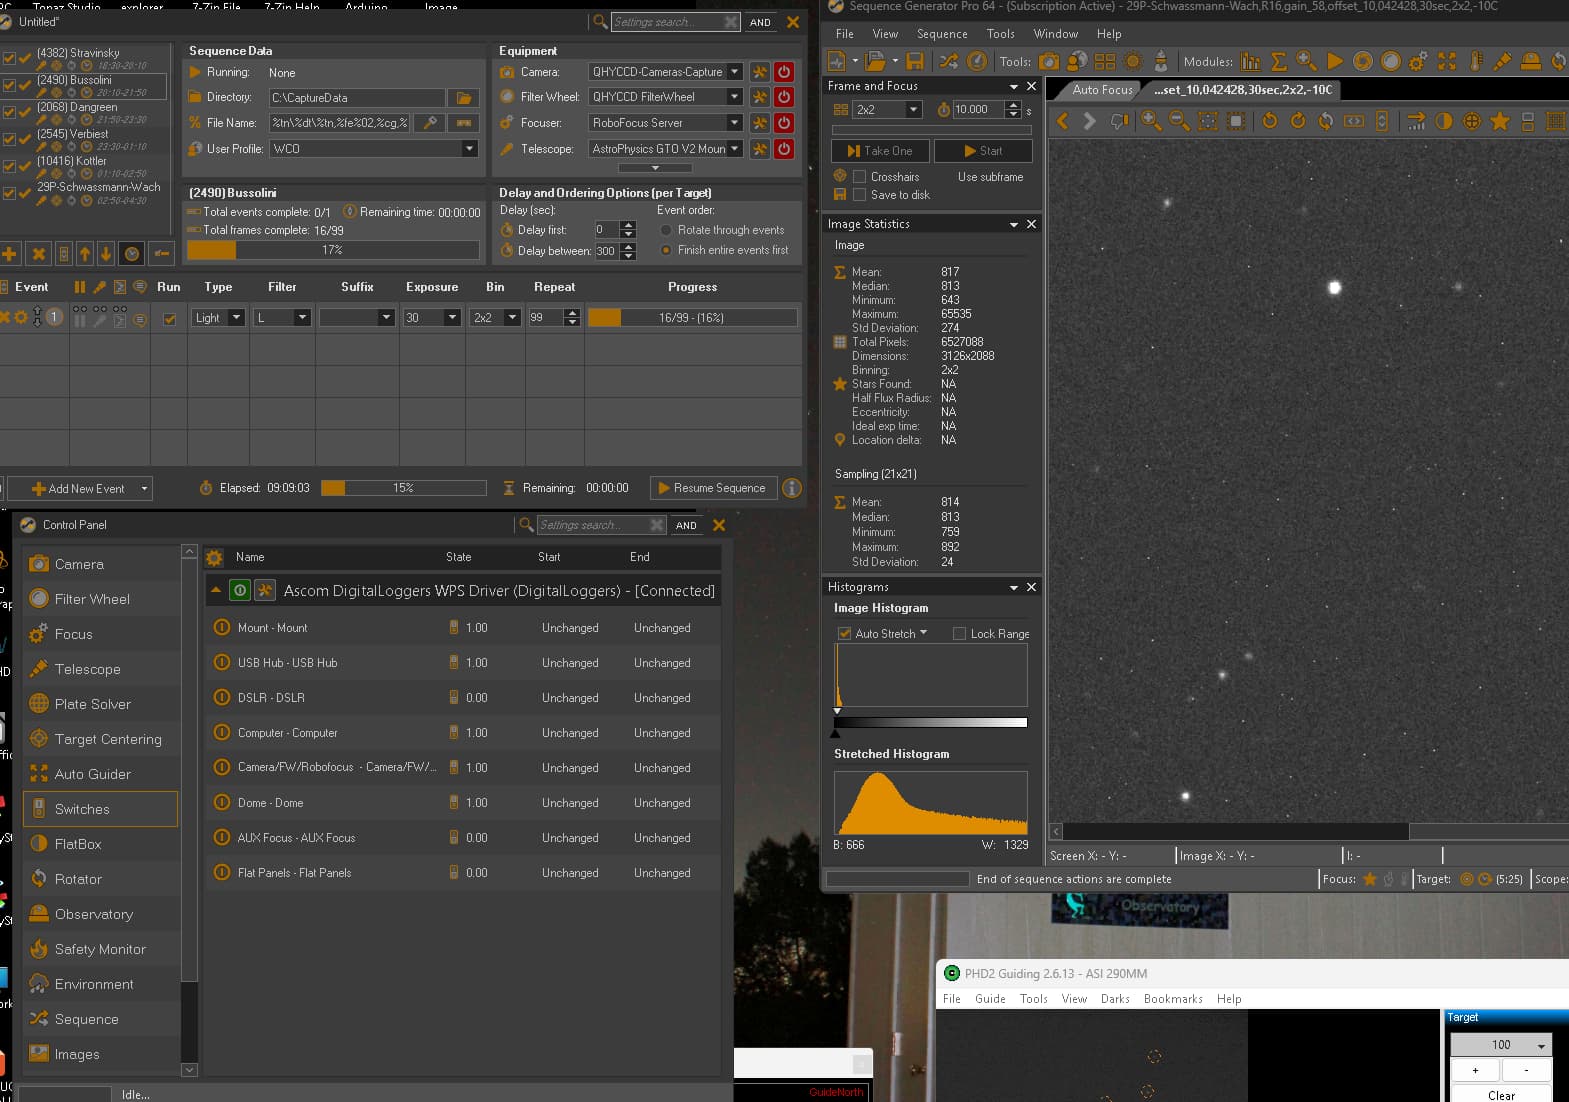Image resolution: width=1569 pixels, height=1102 pixels.
Task: Click the image histogram stretch slider
Action: (x=930, y=722)
